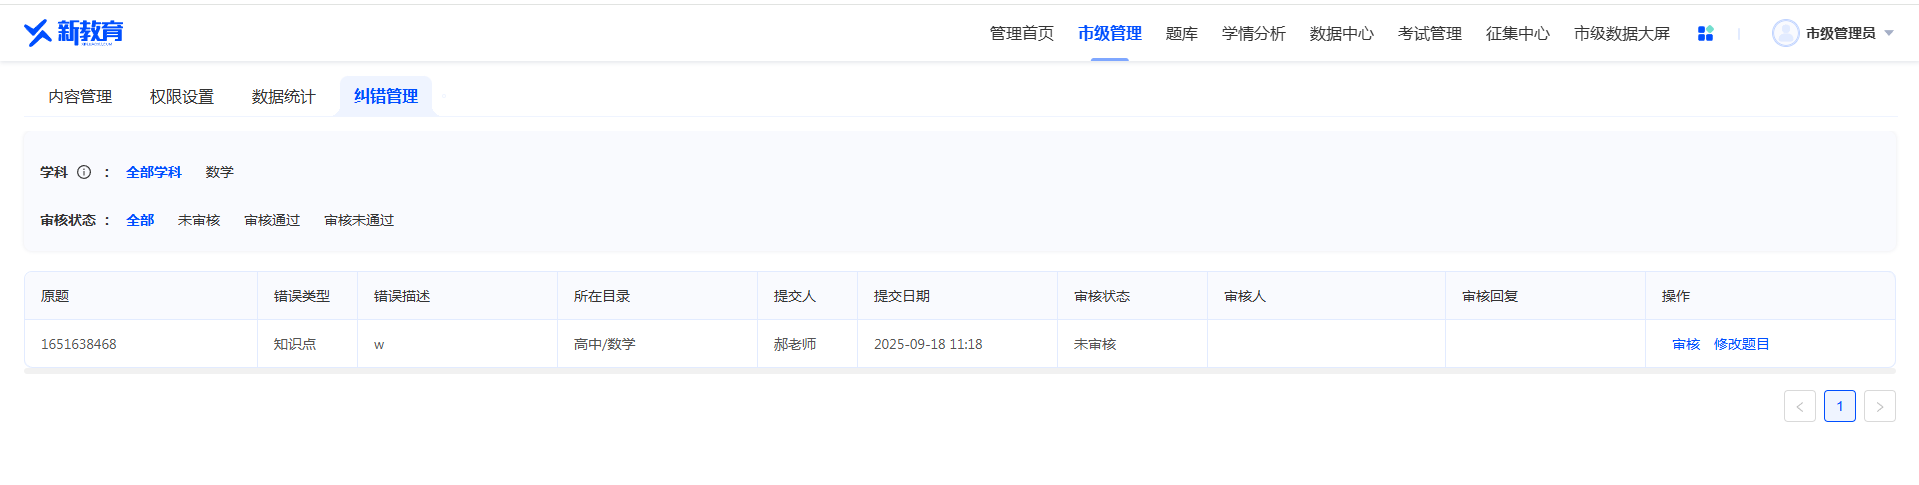Open the 权限设置 tab
Screen dimensions: 1919x485
[181, 96]
